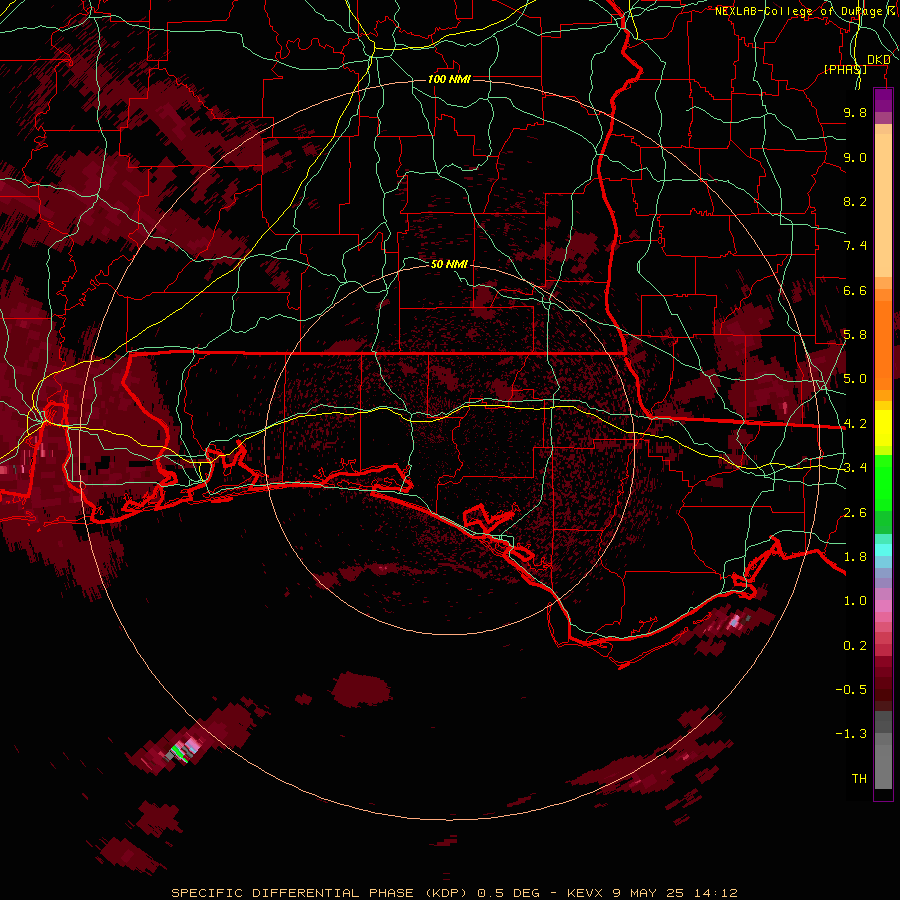Click the "5.8" value on color scale
This screenshot has height=900, width=900.
click(x=855, y=335)
